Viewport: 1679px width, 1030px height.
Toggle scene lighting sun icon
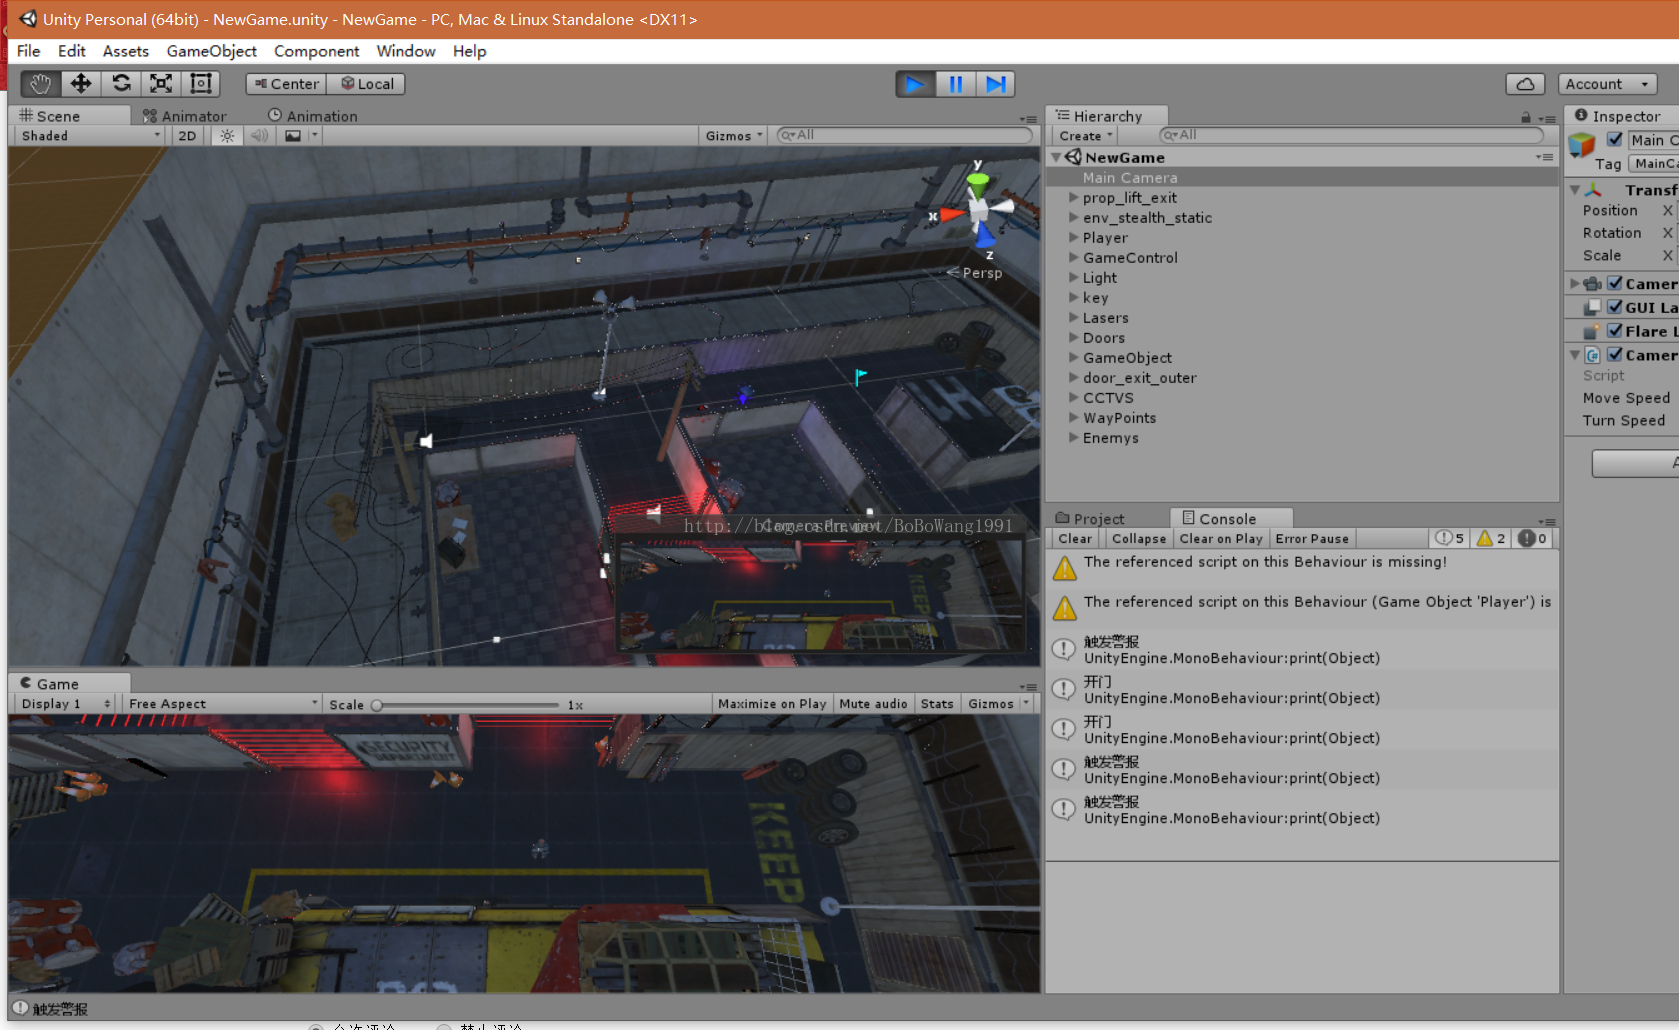(227, 136)
